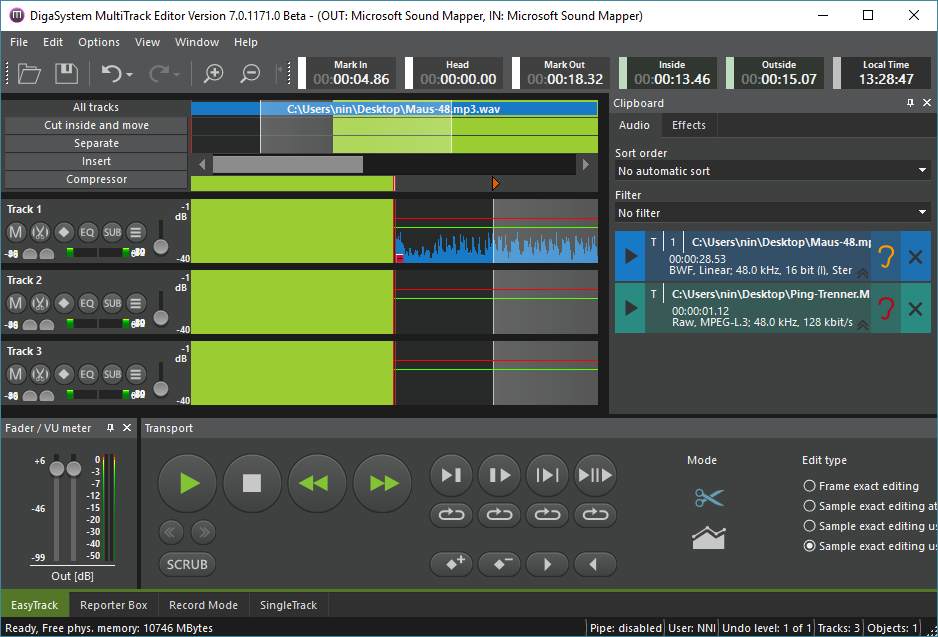This screenshot has height=637, width=938.
Task: Click the orange ear icon for Maus-48
Action: 885,256
